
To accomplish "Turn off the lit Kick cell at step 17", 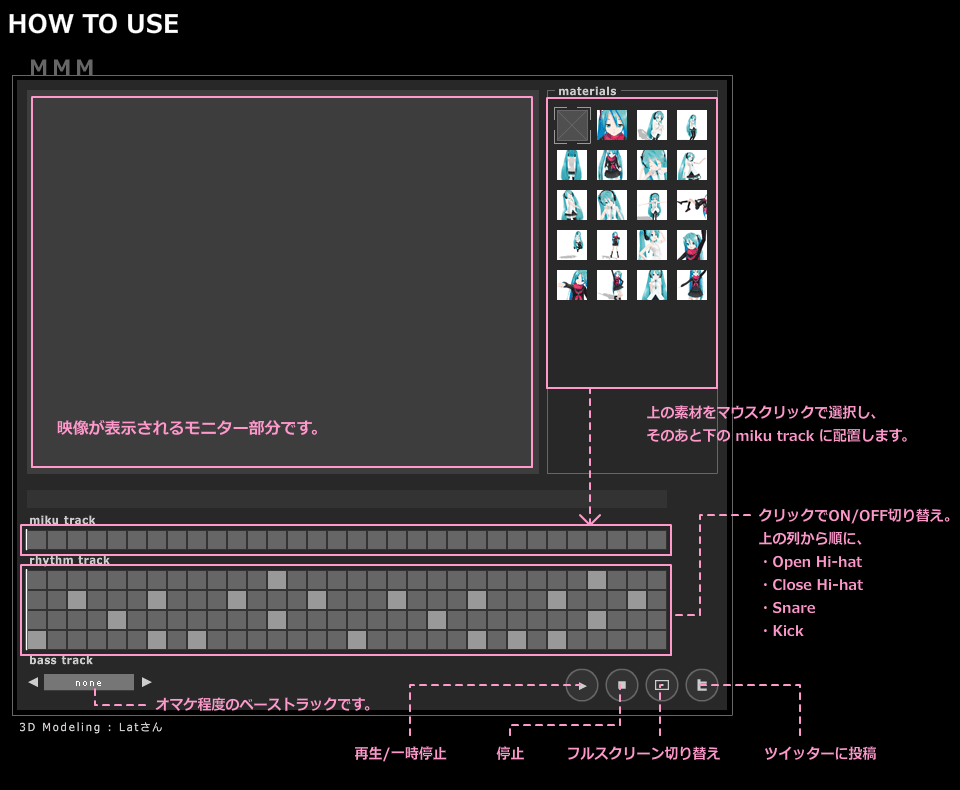I will point(357,640).
